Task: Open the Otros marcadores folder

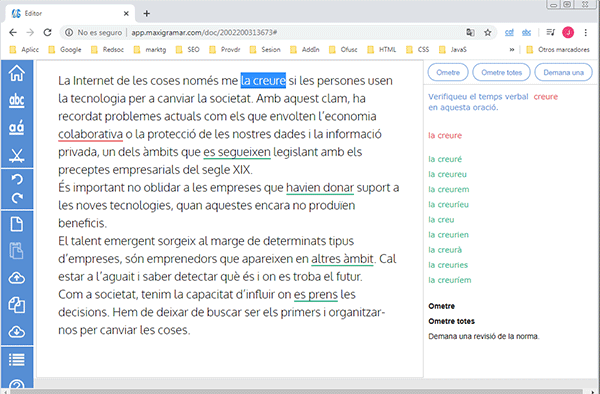Action: [558, 49]
